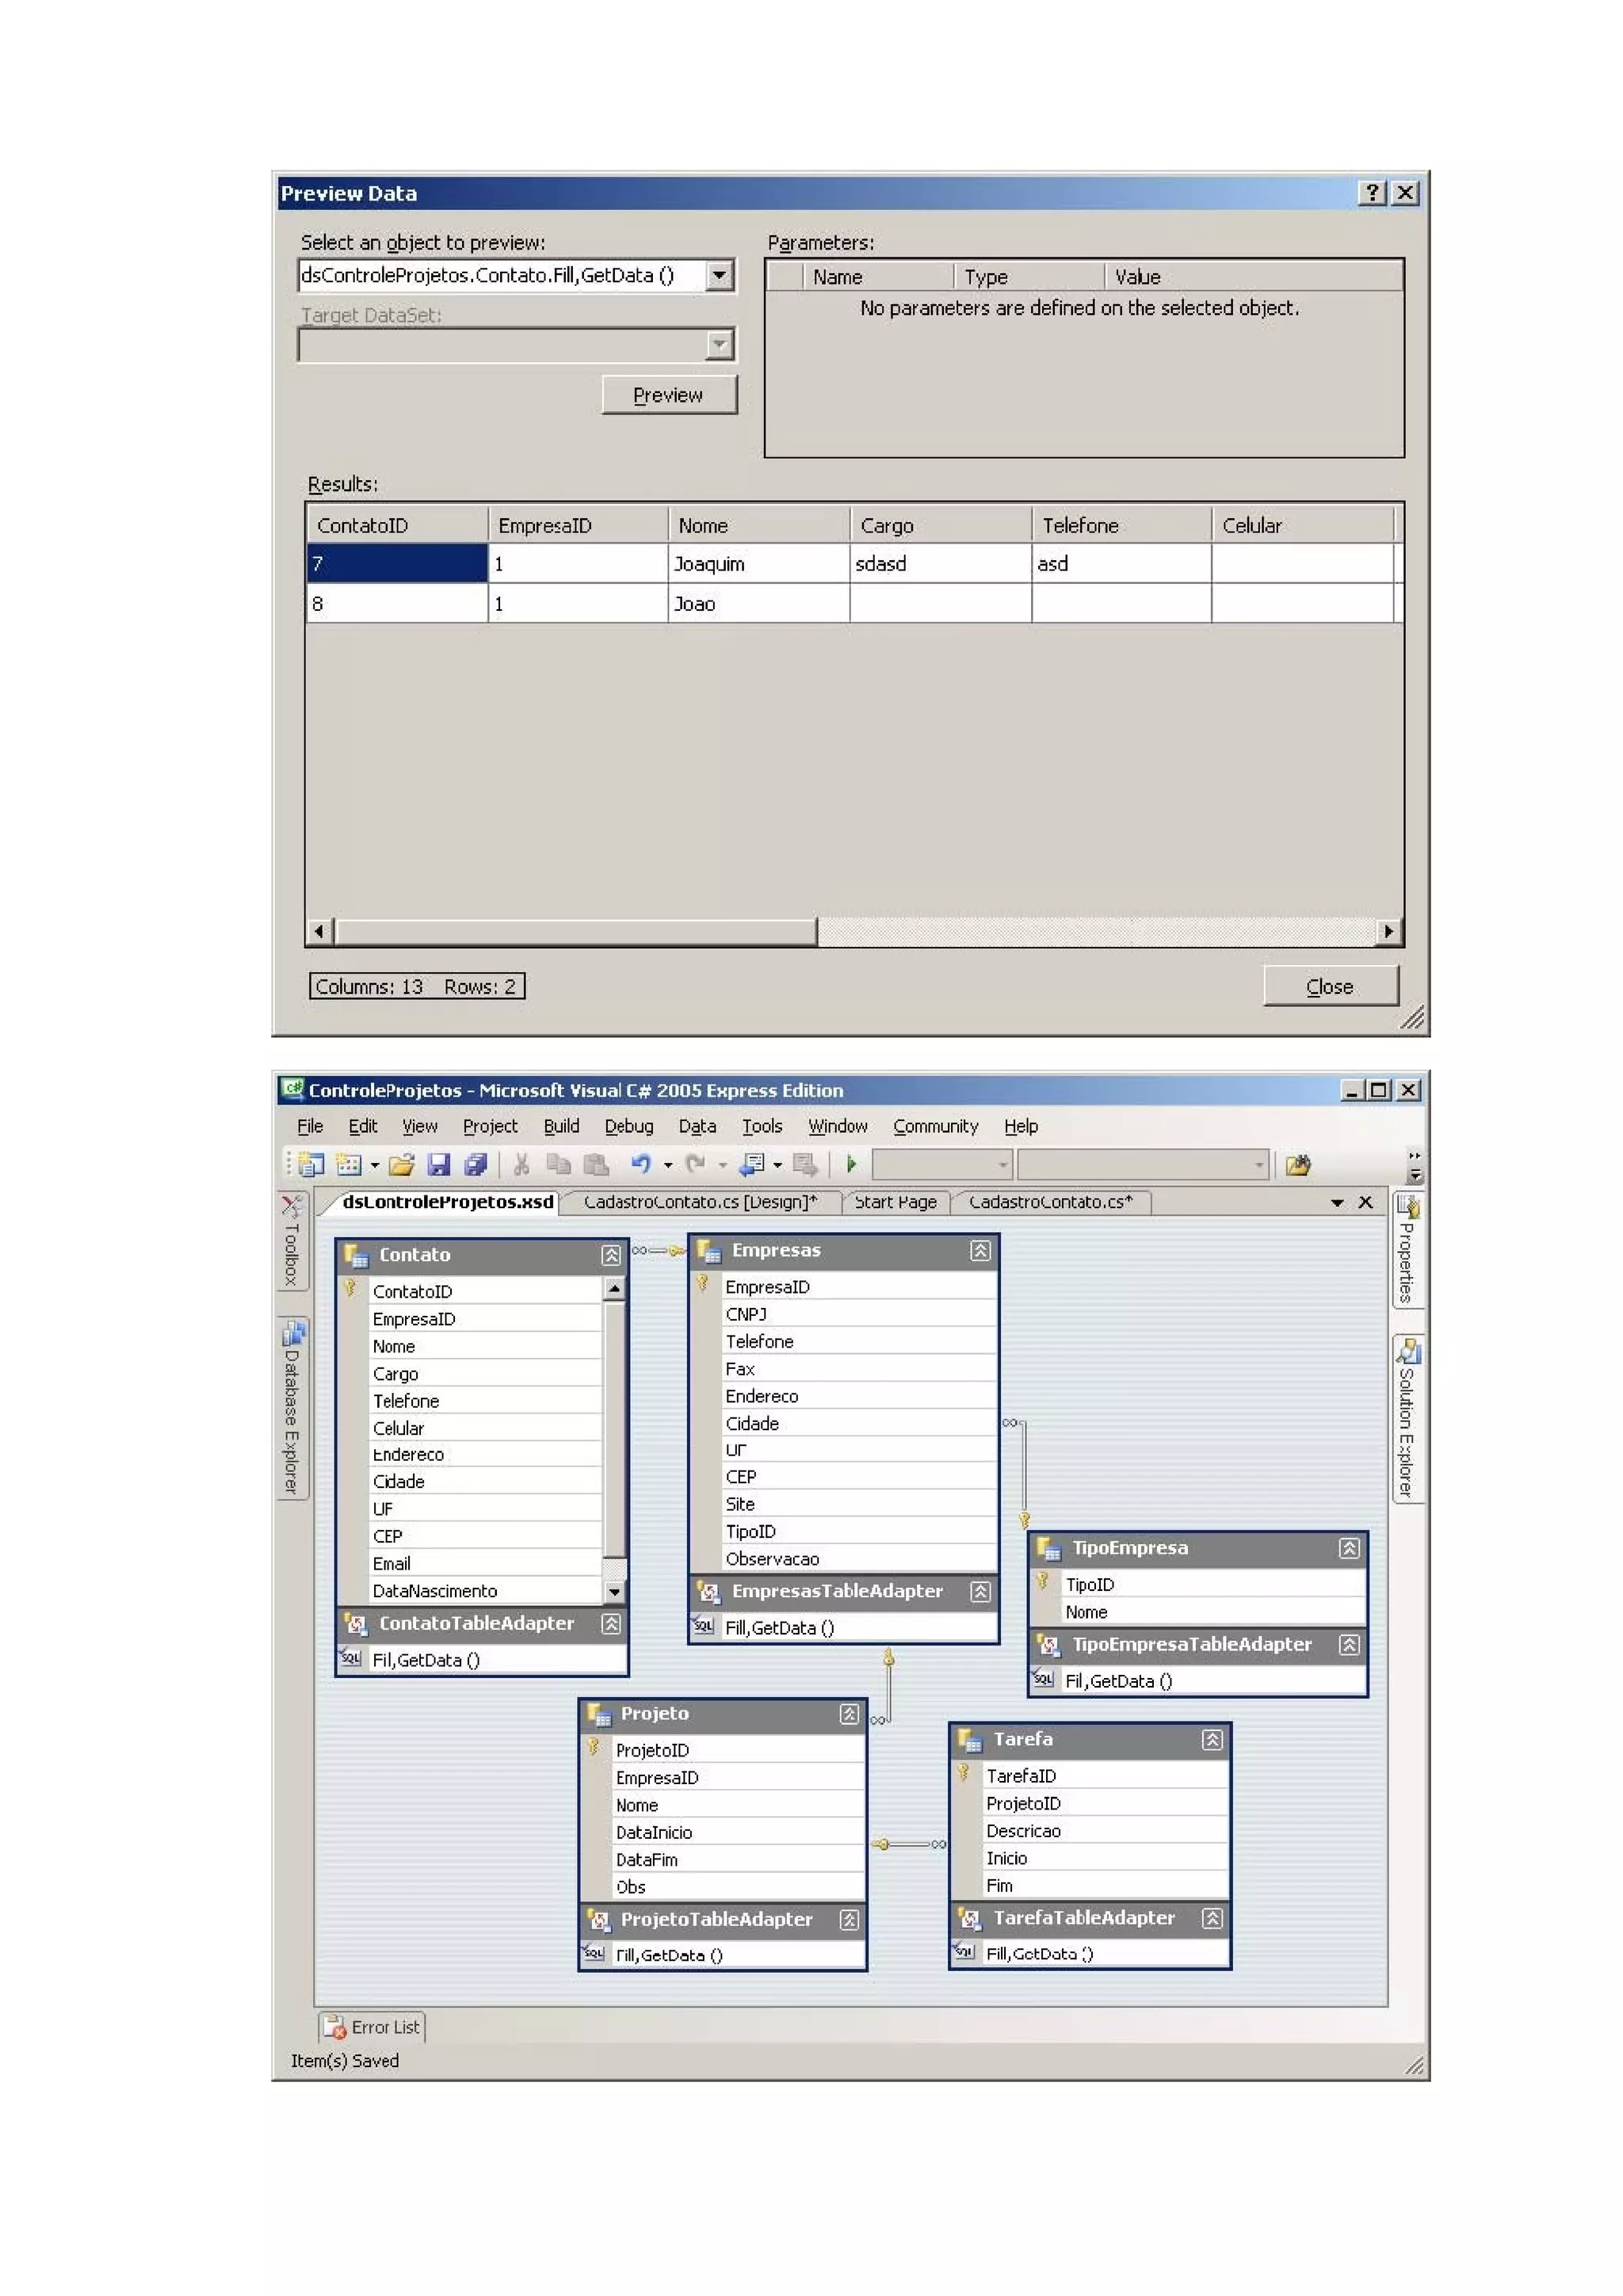Collapse the Contato table header
1623x2296 pixels.
[610, 1255]
